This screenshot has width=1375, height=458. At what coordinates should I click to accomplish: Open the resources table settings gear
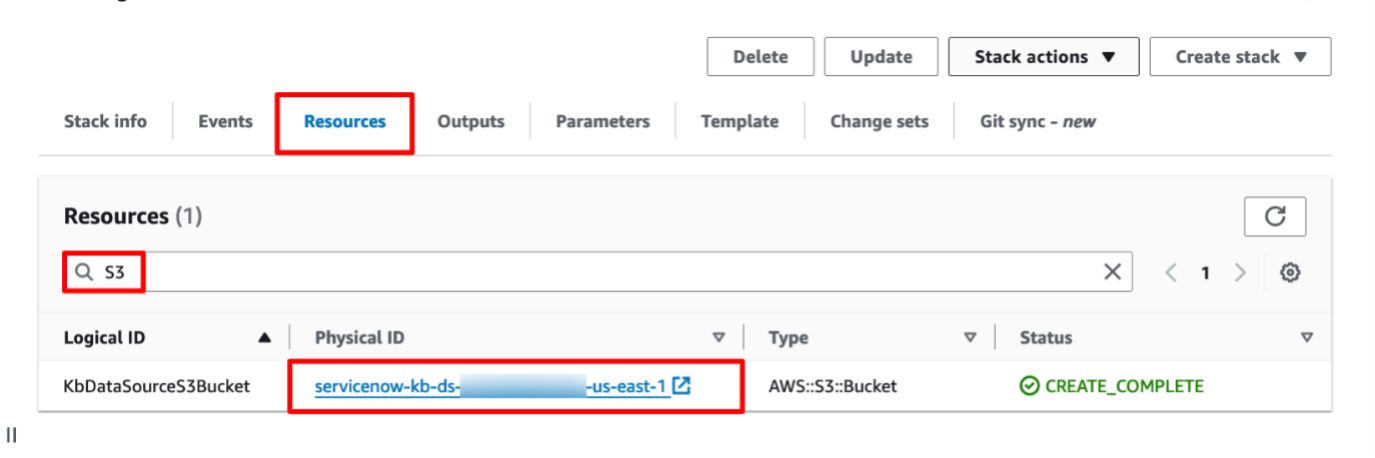pos(1290,272)
